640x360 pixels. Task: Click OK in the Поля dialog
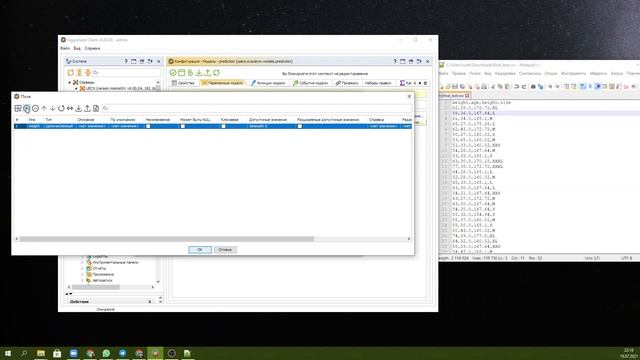(x=200, y=250)
